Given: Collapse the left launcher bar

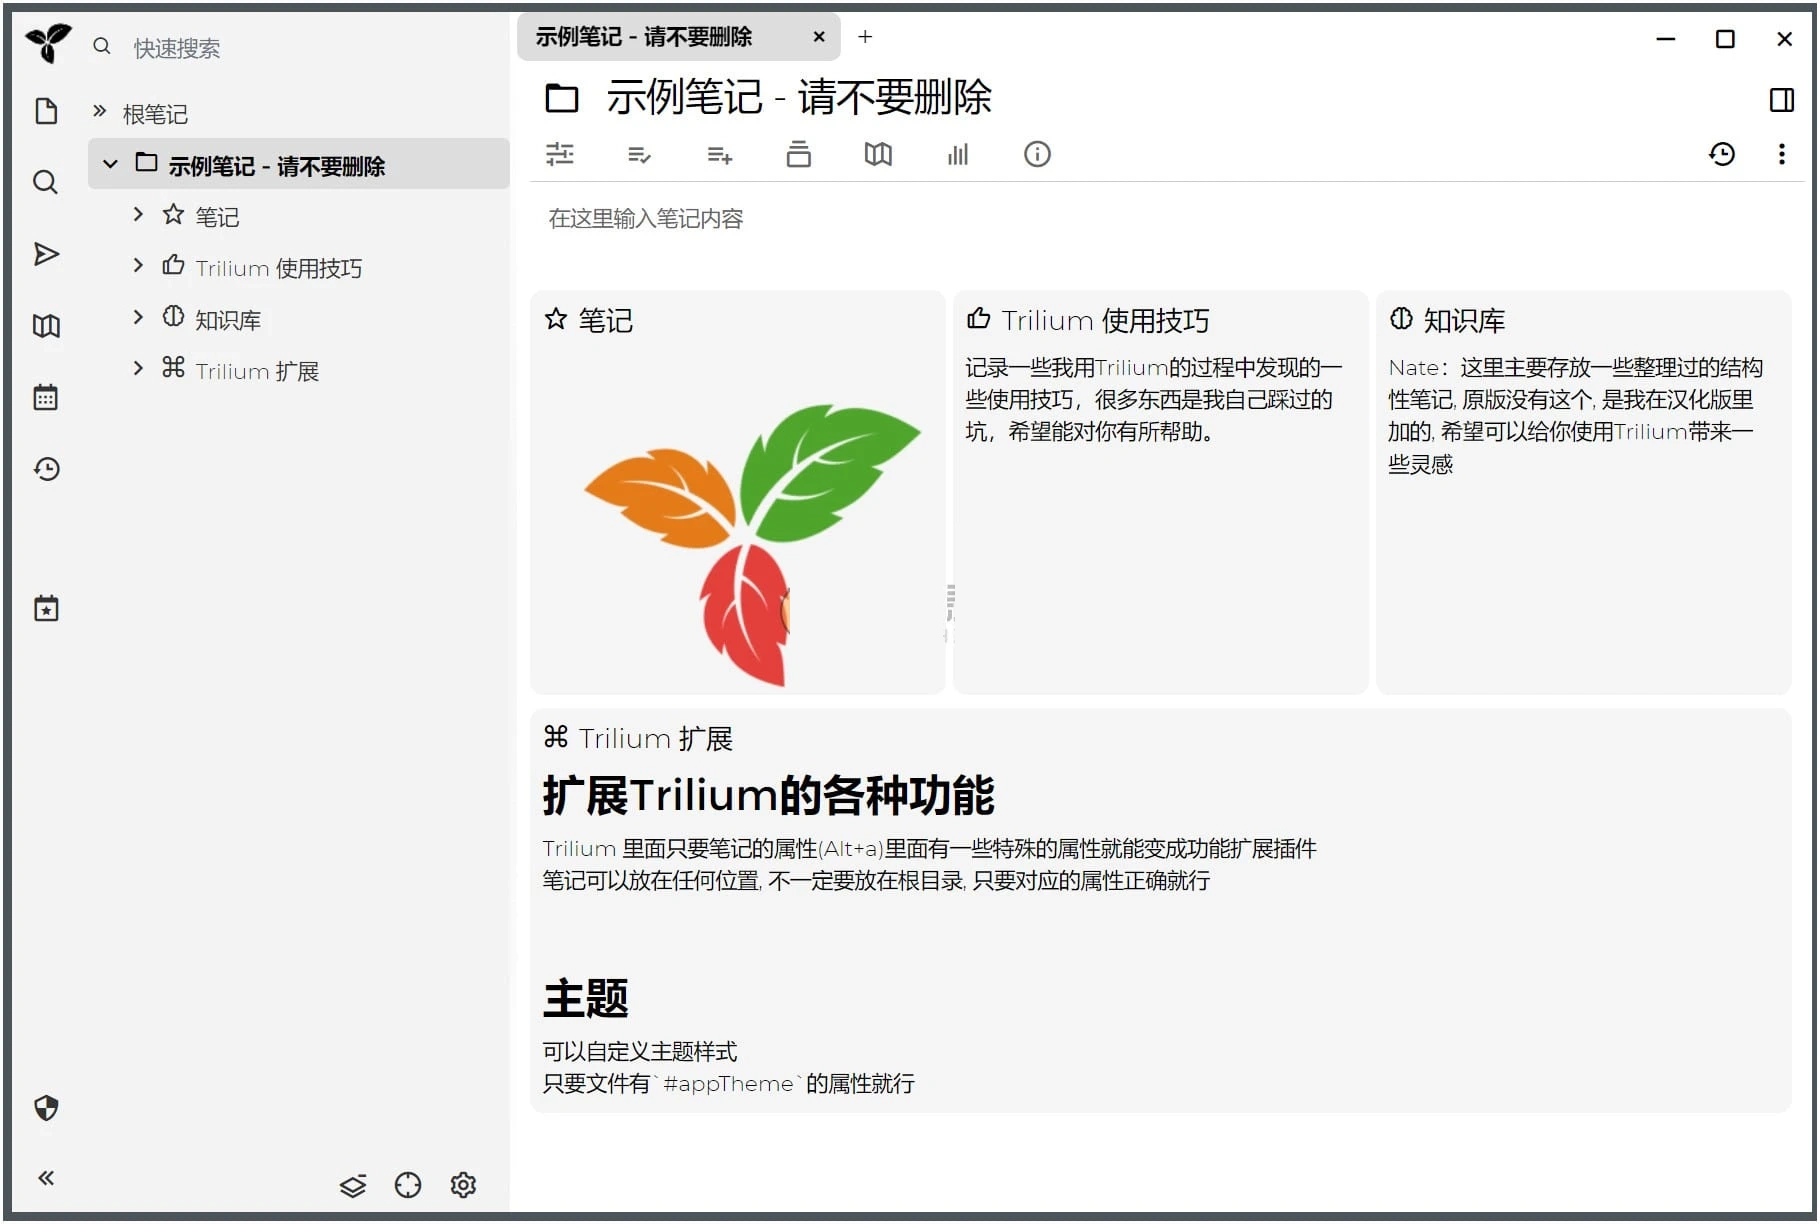Looking at the screenshot, I should [46, 1178].
